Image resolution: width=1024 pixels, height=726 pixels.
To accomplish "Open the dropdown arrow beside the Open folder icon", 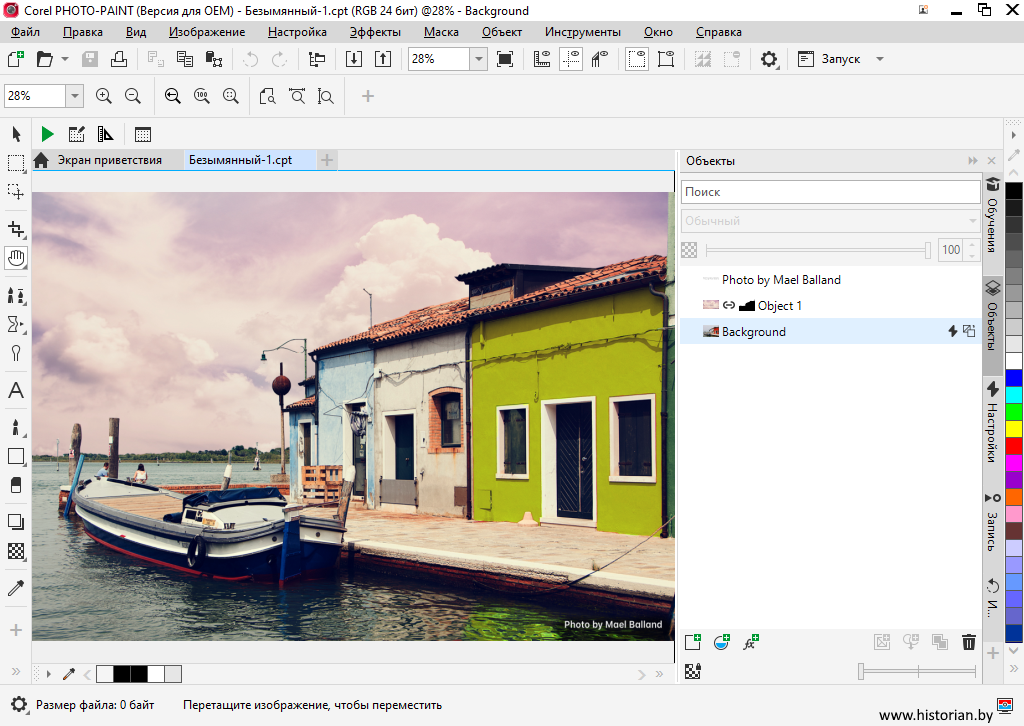I will coord(65,59).
